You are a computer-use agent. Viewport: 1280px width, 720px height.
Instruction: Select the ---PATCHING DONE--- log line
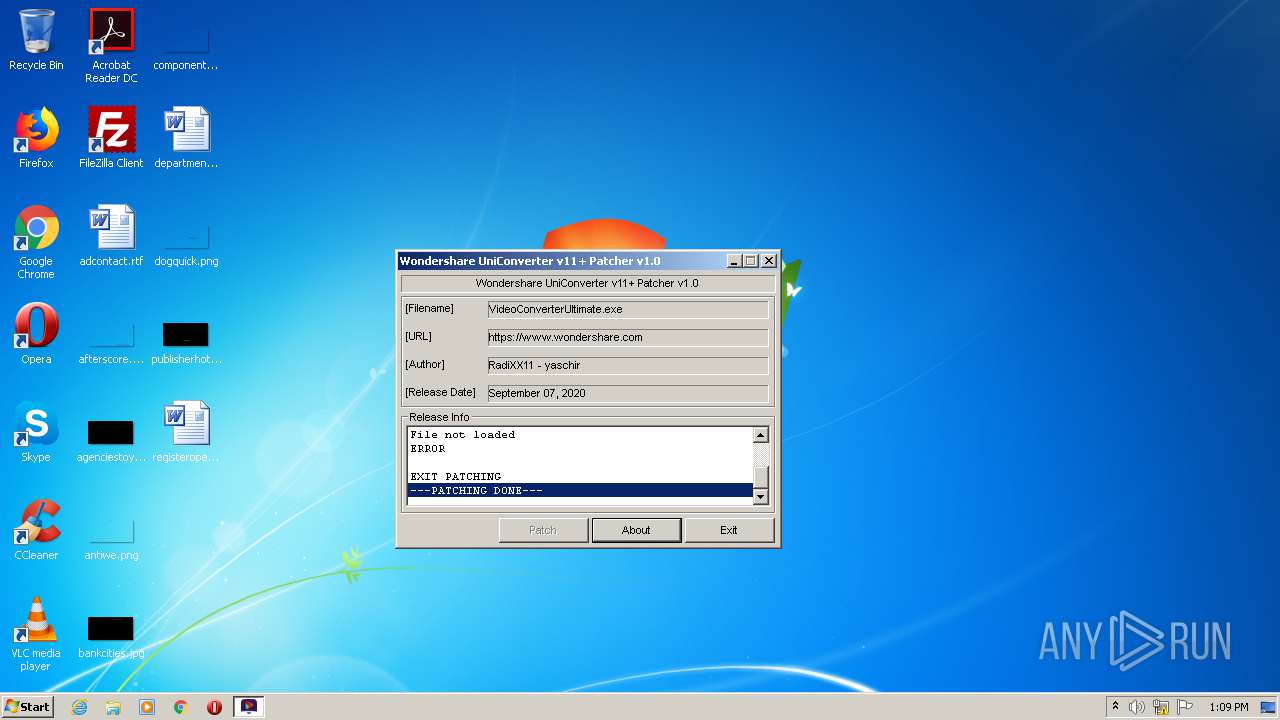(x=580, y=491)
